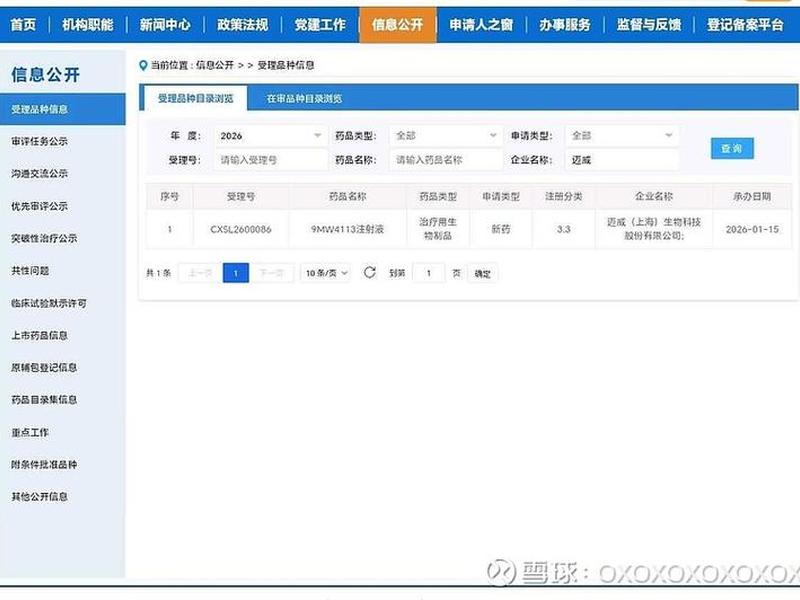This screenshot has width=800, height=600.
Task: Click the 企业名称 column header
Action: [654, 196]
